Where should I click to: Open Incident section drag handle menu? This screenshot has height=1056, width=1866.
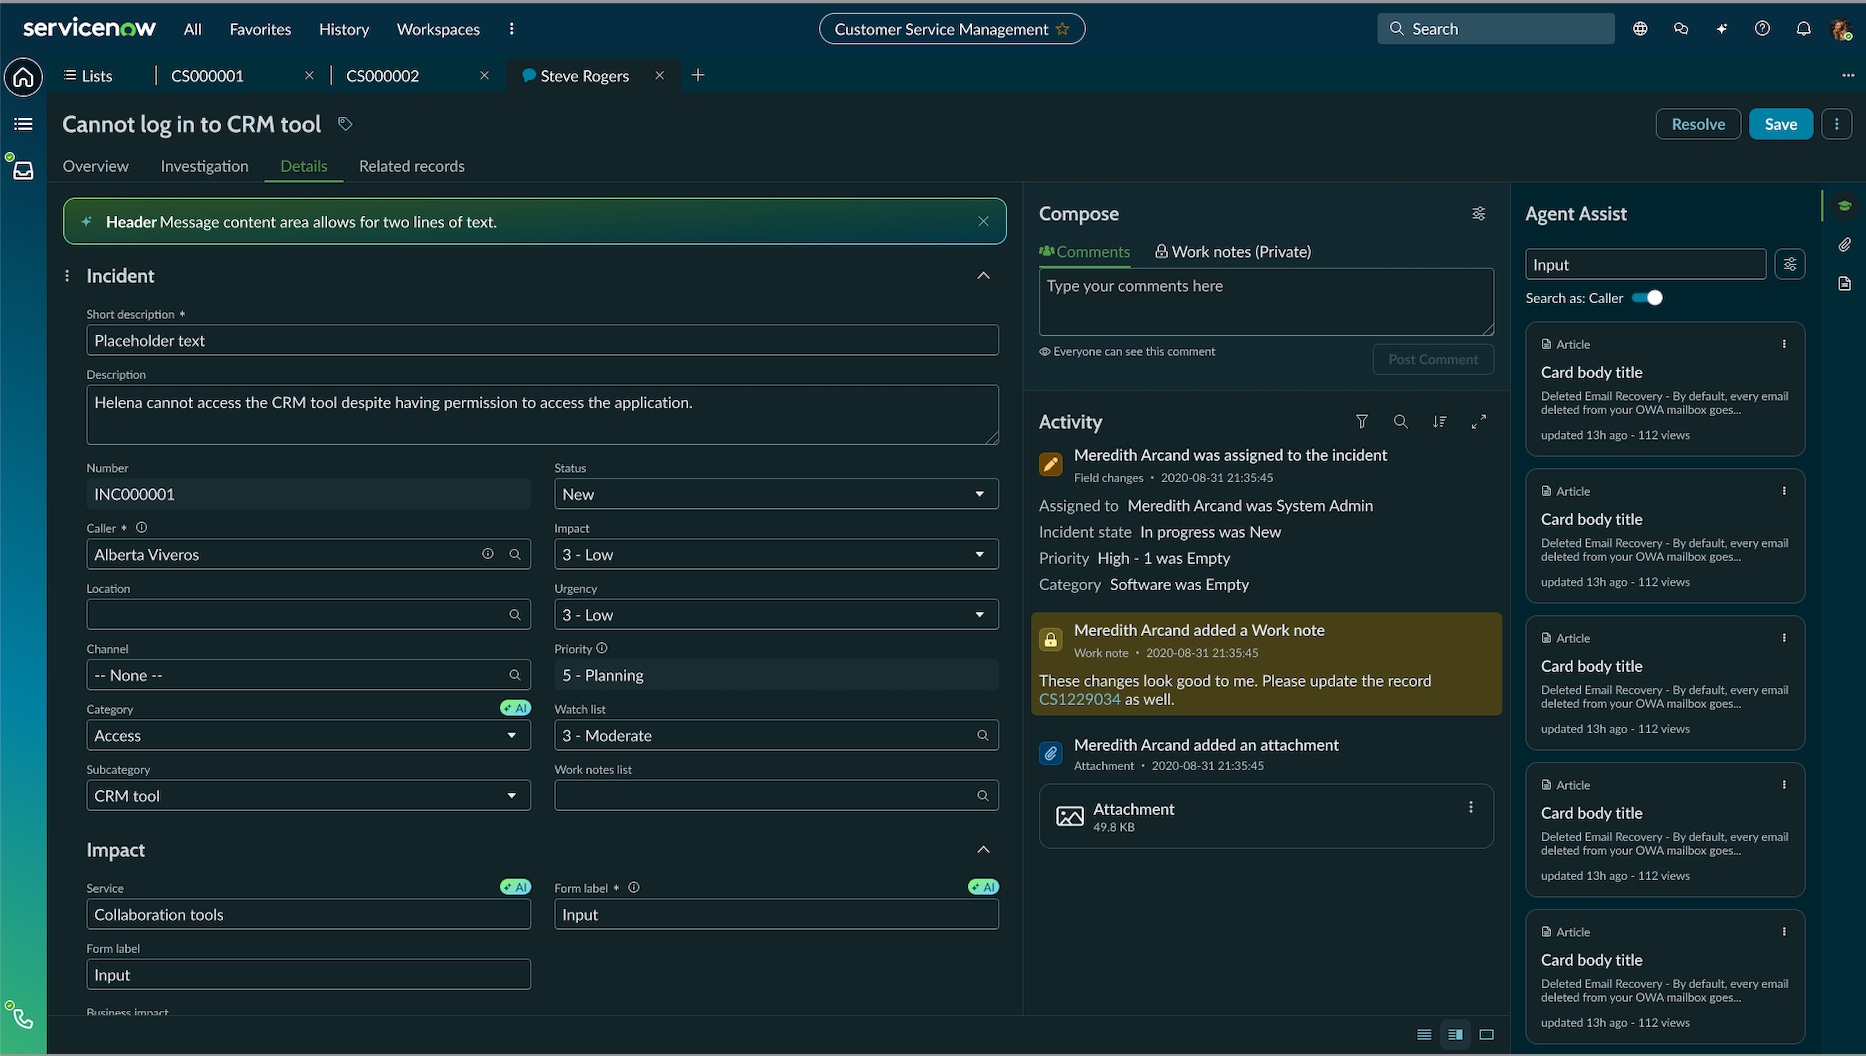pos(67,276)
